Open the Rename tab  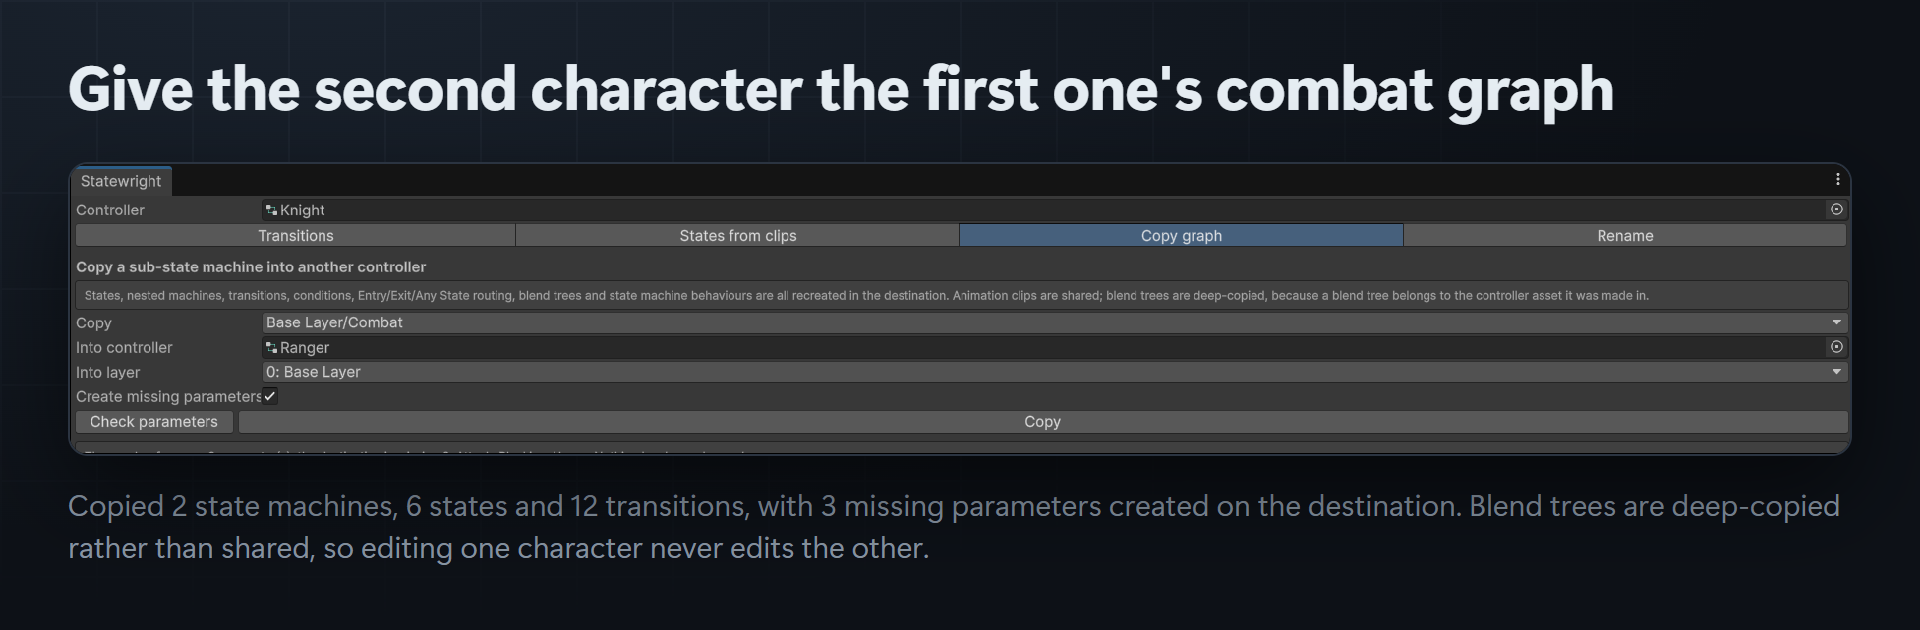tap(1625, 236)
